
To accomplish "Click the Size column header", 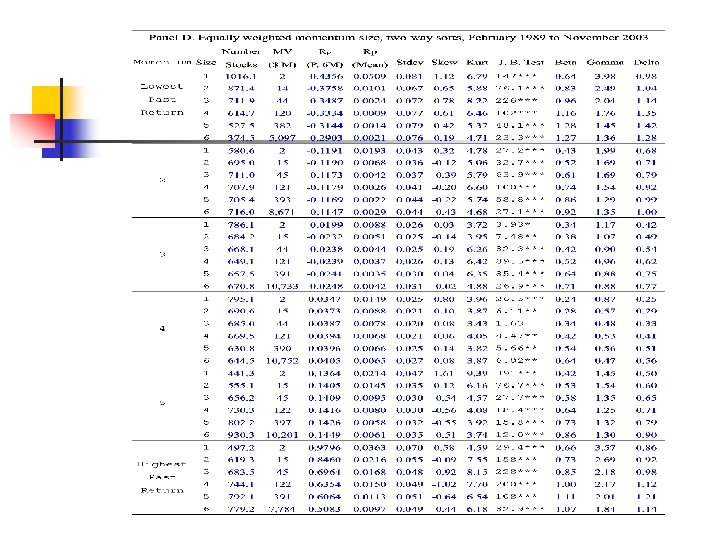I will point(206,62).
